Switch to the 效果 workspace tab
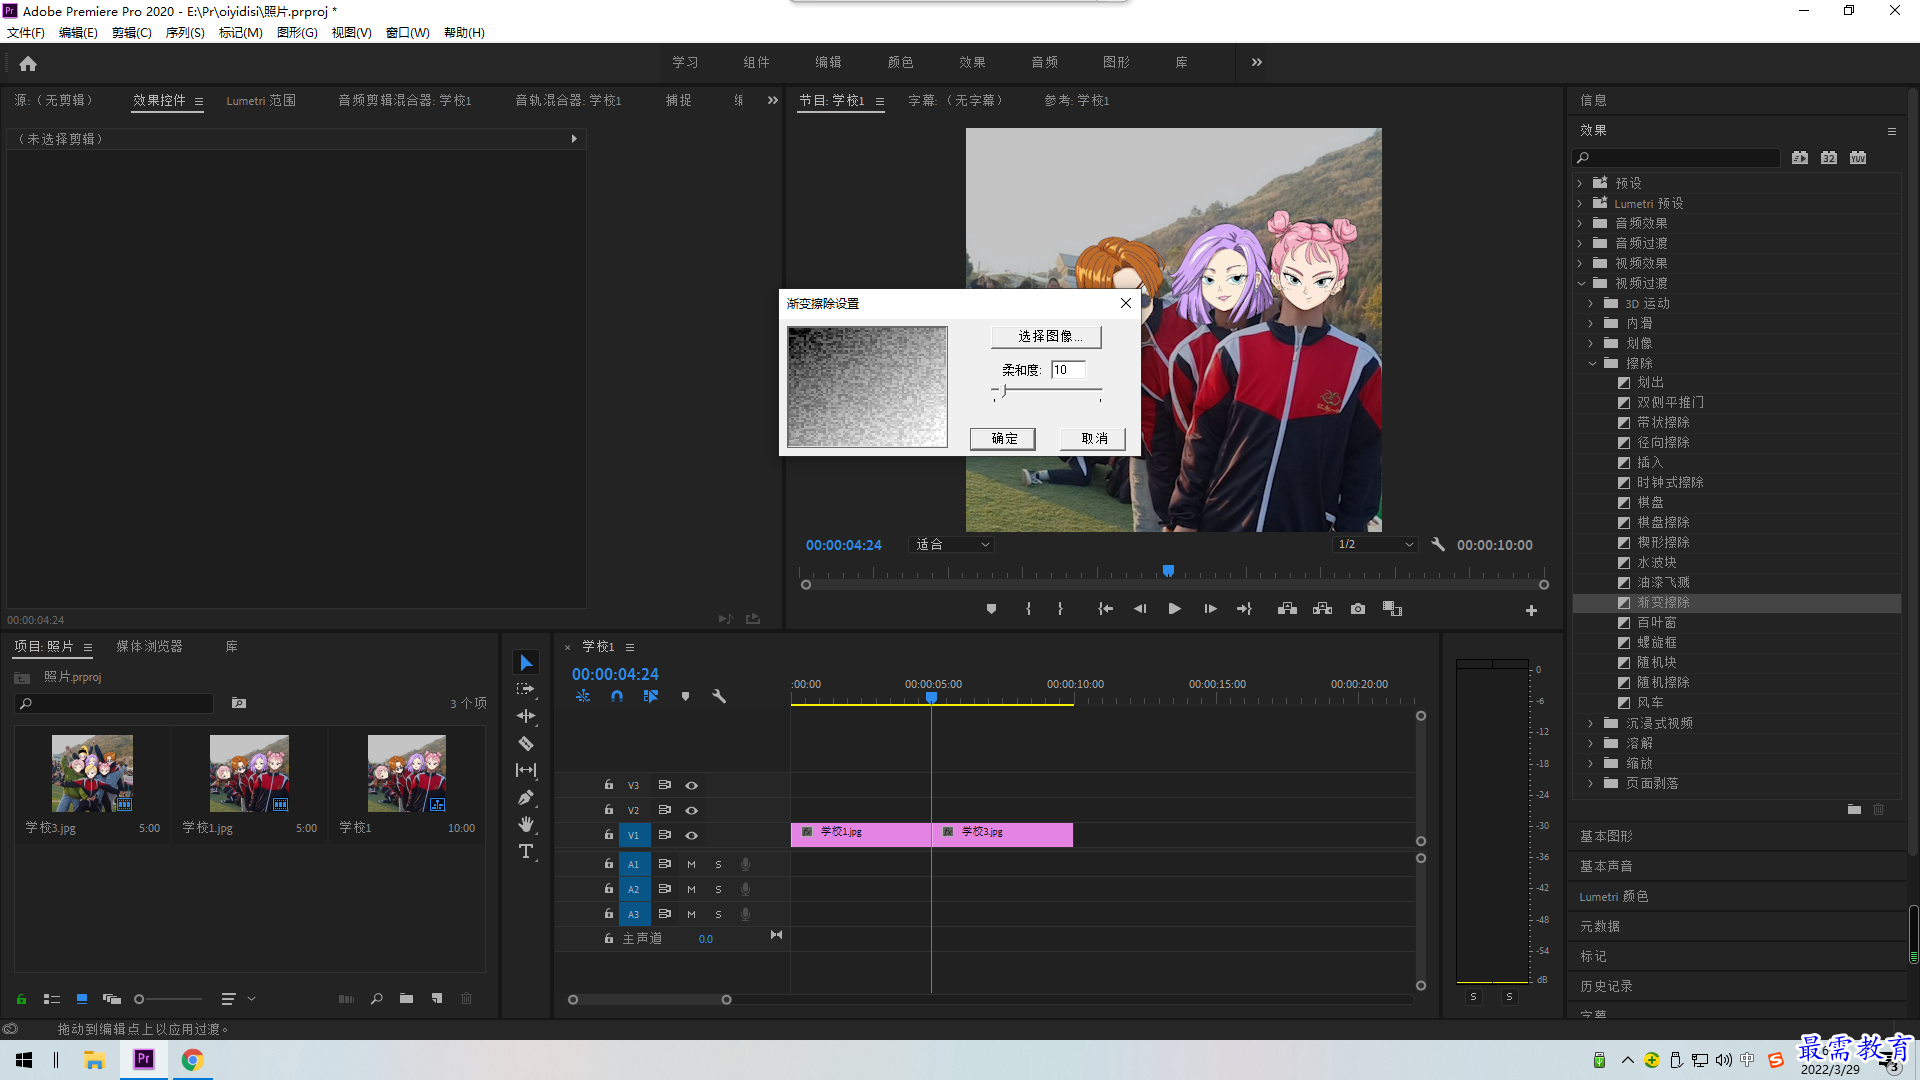This screenshot has width=1920, height=1080. [x=972, y=62]
